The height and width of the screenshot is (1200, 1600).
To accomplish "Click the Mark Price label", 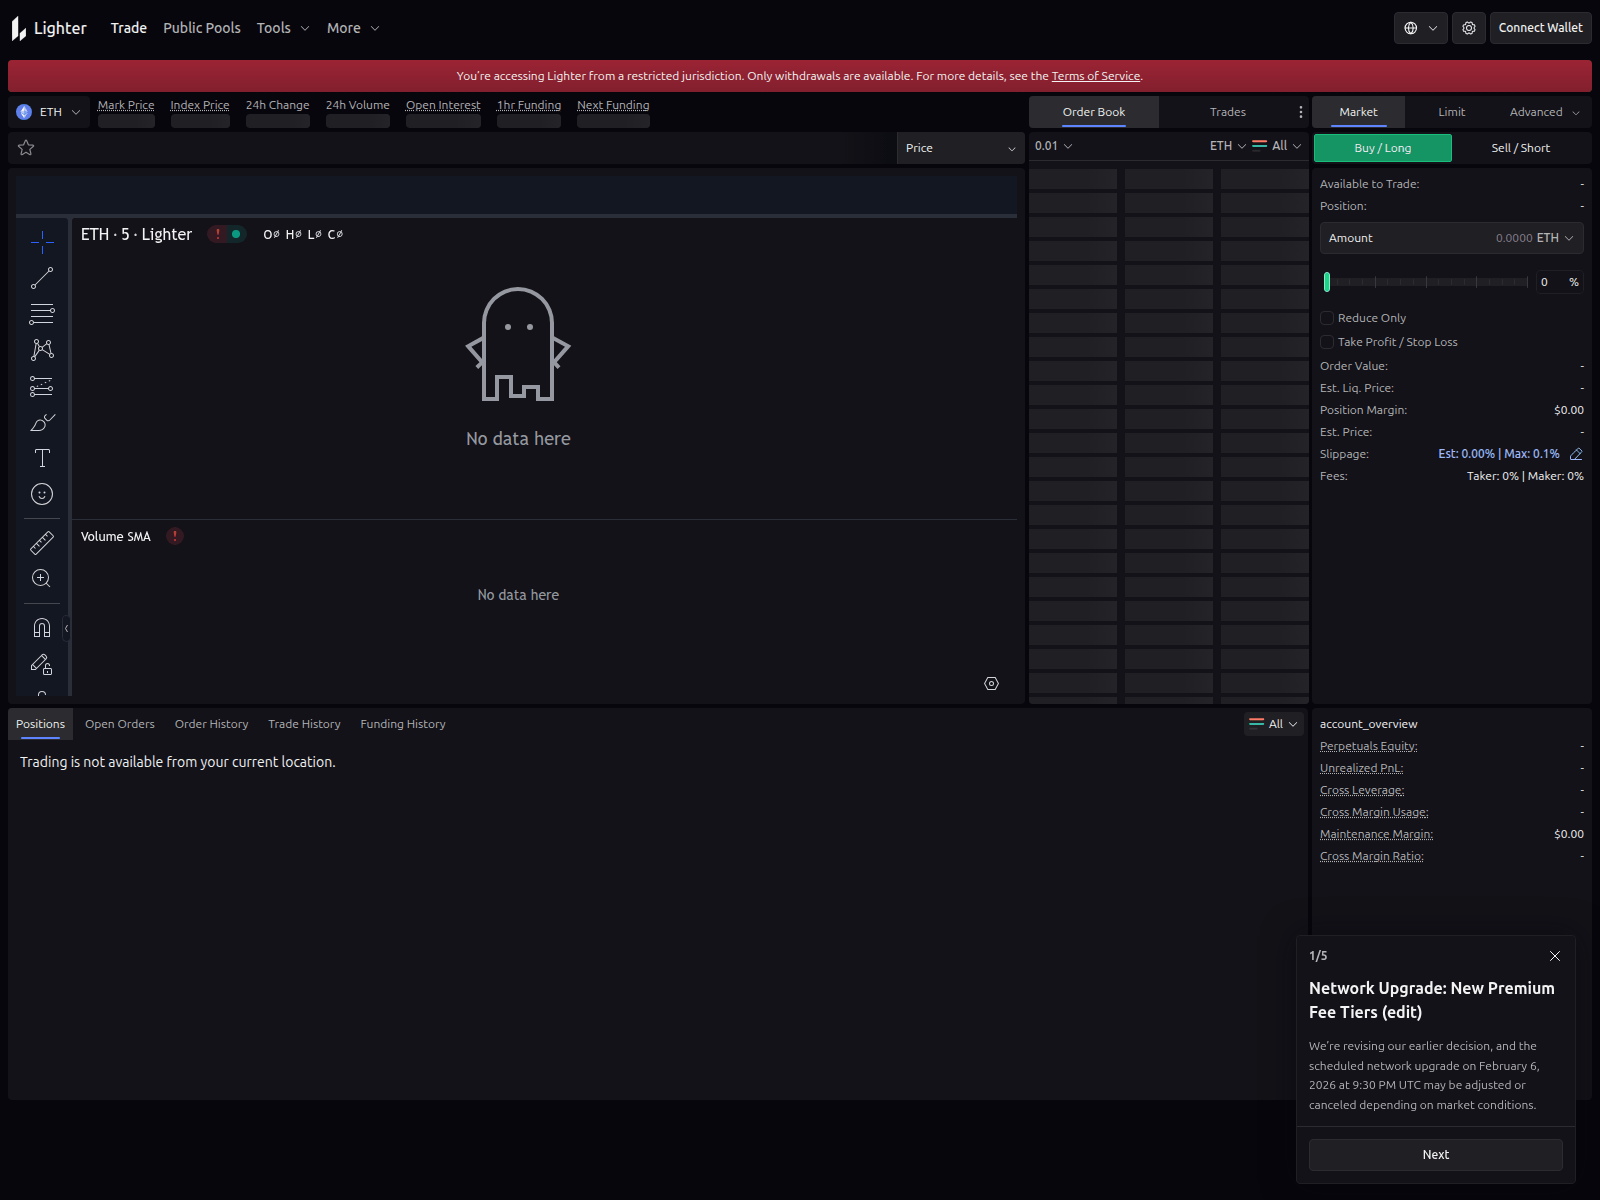I will coord(126,105).
